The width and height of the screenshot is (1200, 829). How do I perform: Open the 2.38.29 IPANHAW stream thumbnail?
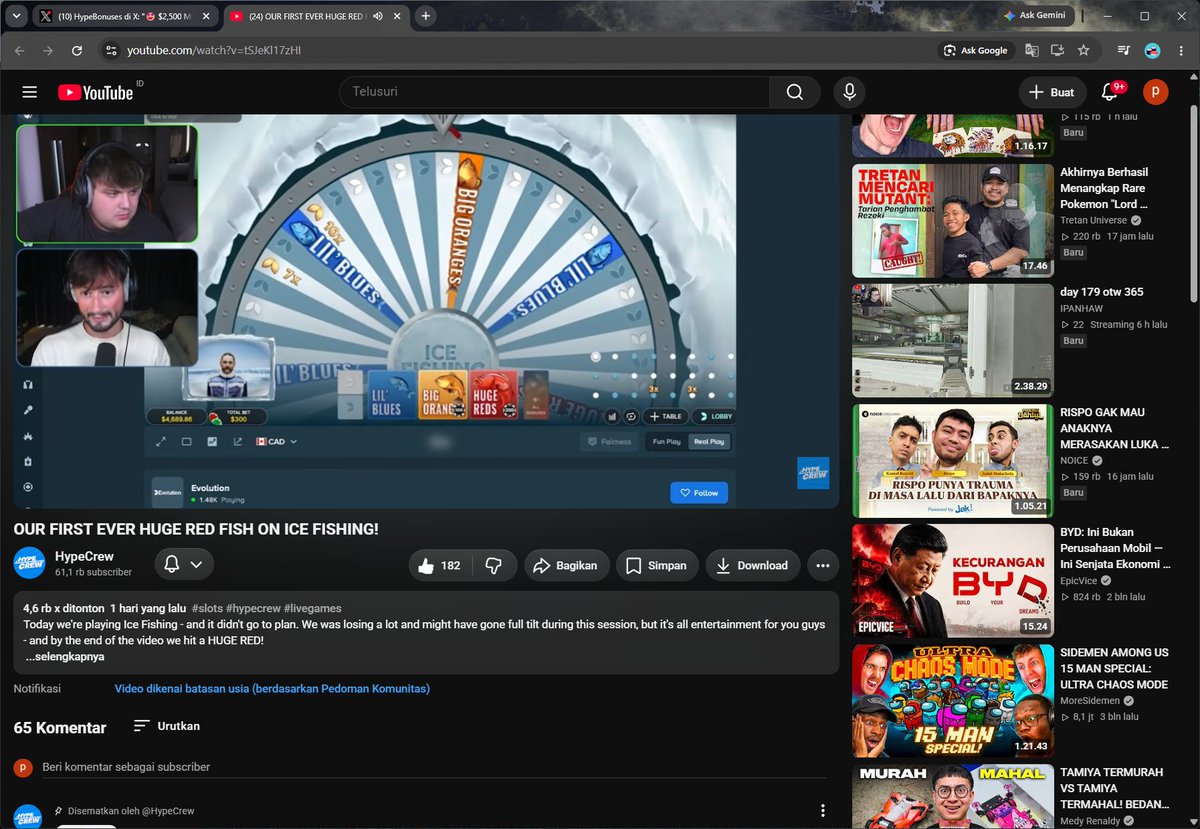953,341
